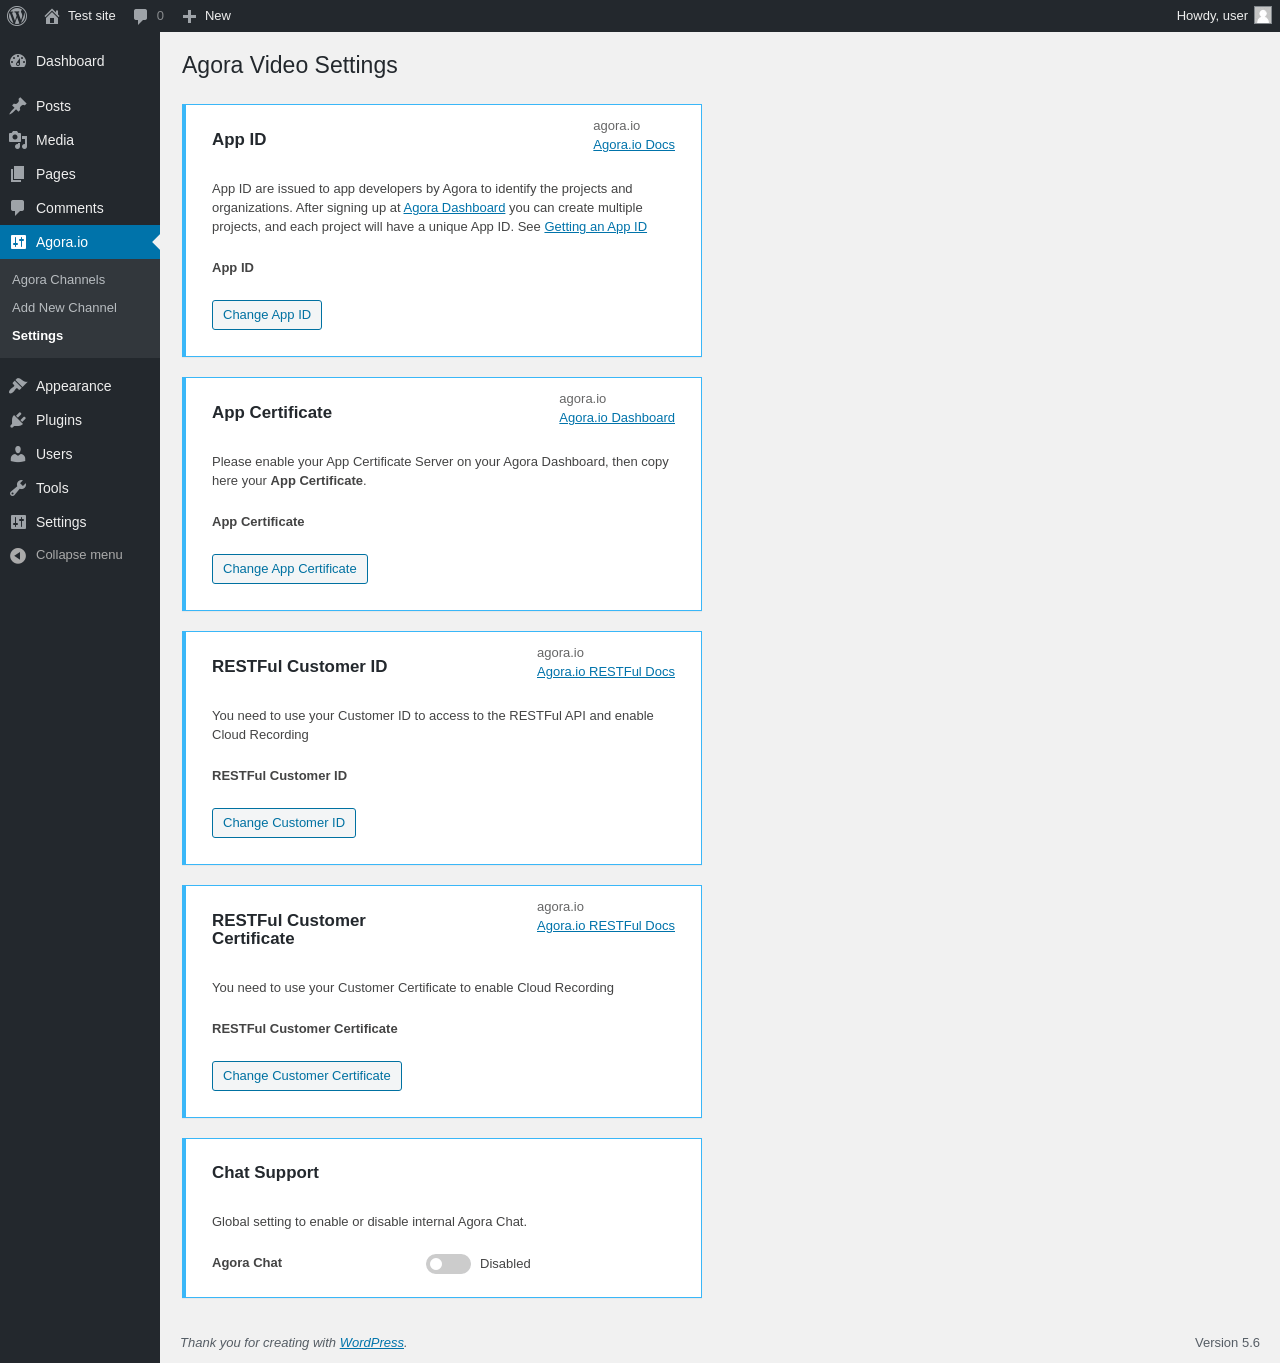Viewport: 1280px width, 1363px height.
Task: Click the WordPress logo icon
Action: (17, 16)
